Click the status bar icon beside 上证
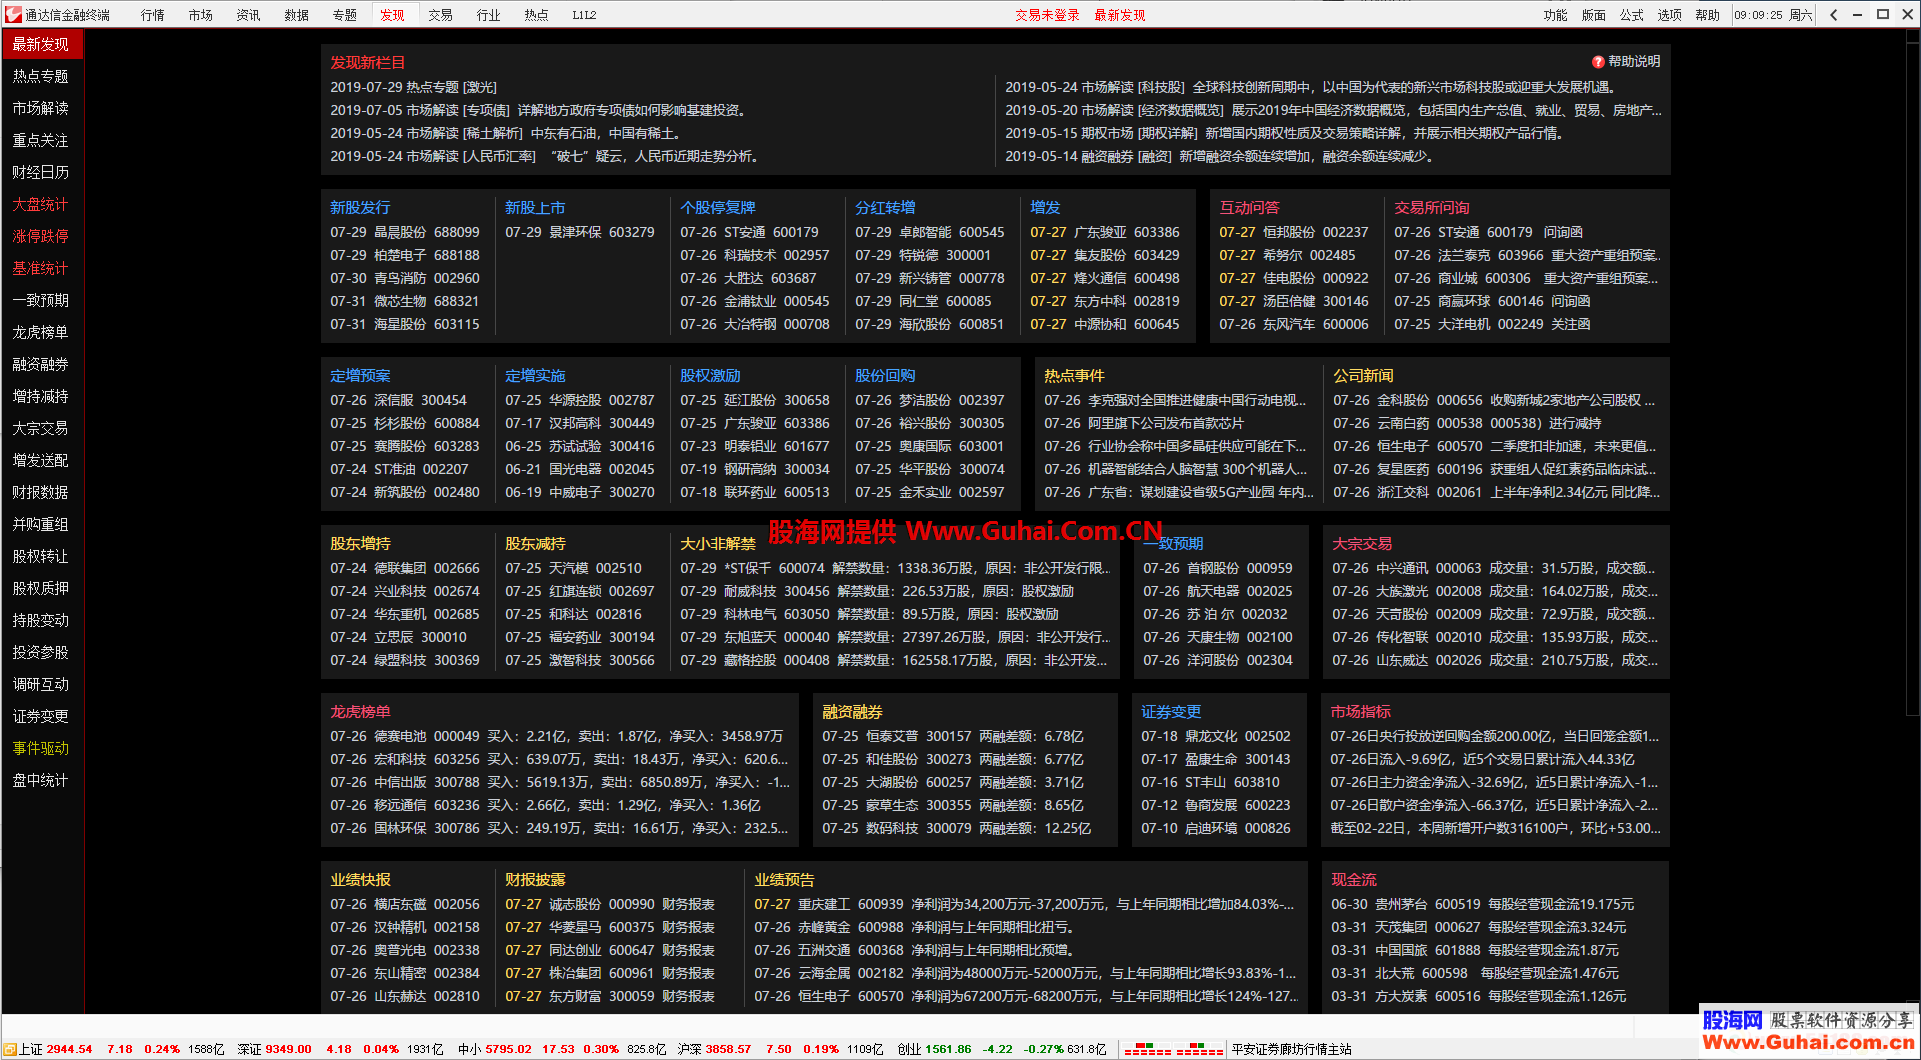 click(x=11, y=1049)
